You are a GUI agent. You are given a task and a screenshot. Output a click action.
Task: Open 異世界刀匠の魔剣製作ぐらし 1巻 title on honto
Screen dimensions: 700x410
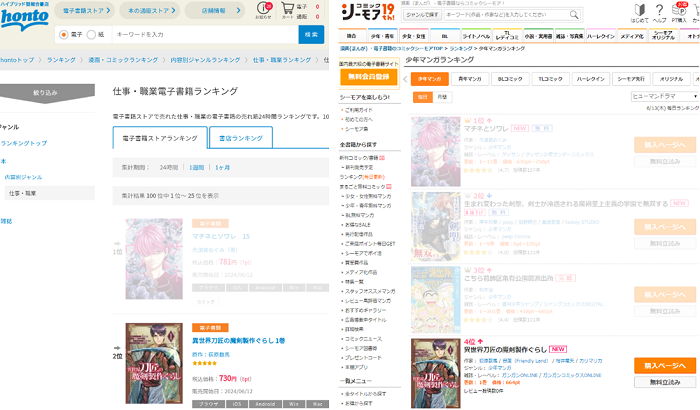238,341
